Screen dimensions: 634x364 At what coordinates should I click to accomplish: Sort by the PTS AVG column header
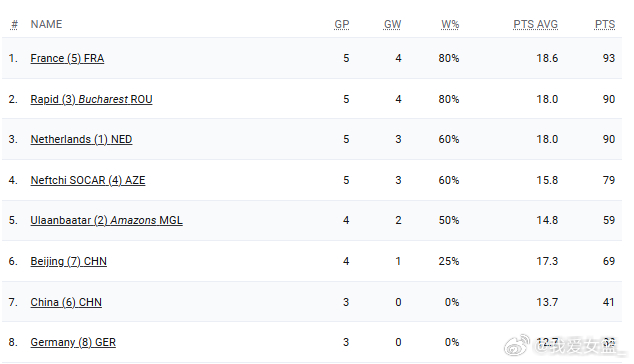[535, 24]
